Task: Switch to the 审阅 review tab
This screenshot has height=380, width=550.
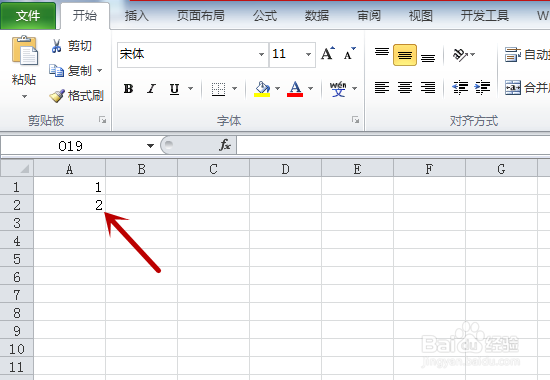Action: (369, 16)
